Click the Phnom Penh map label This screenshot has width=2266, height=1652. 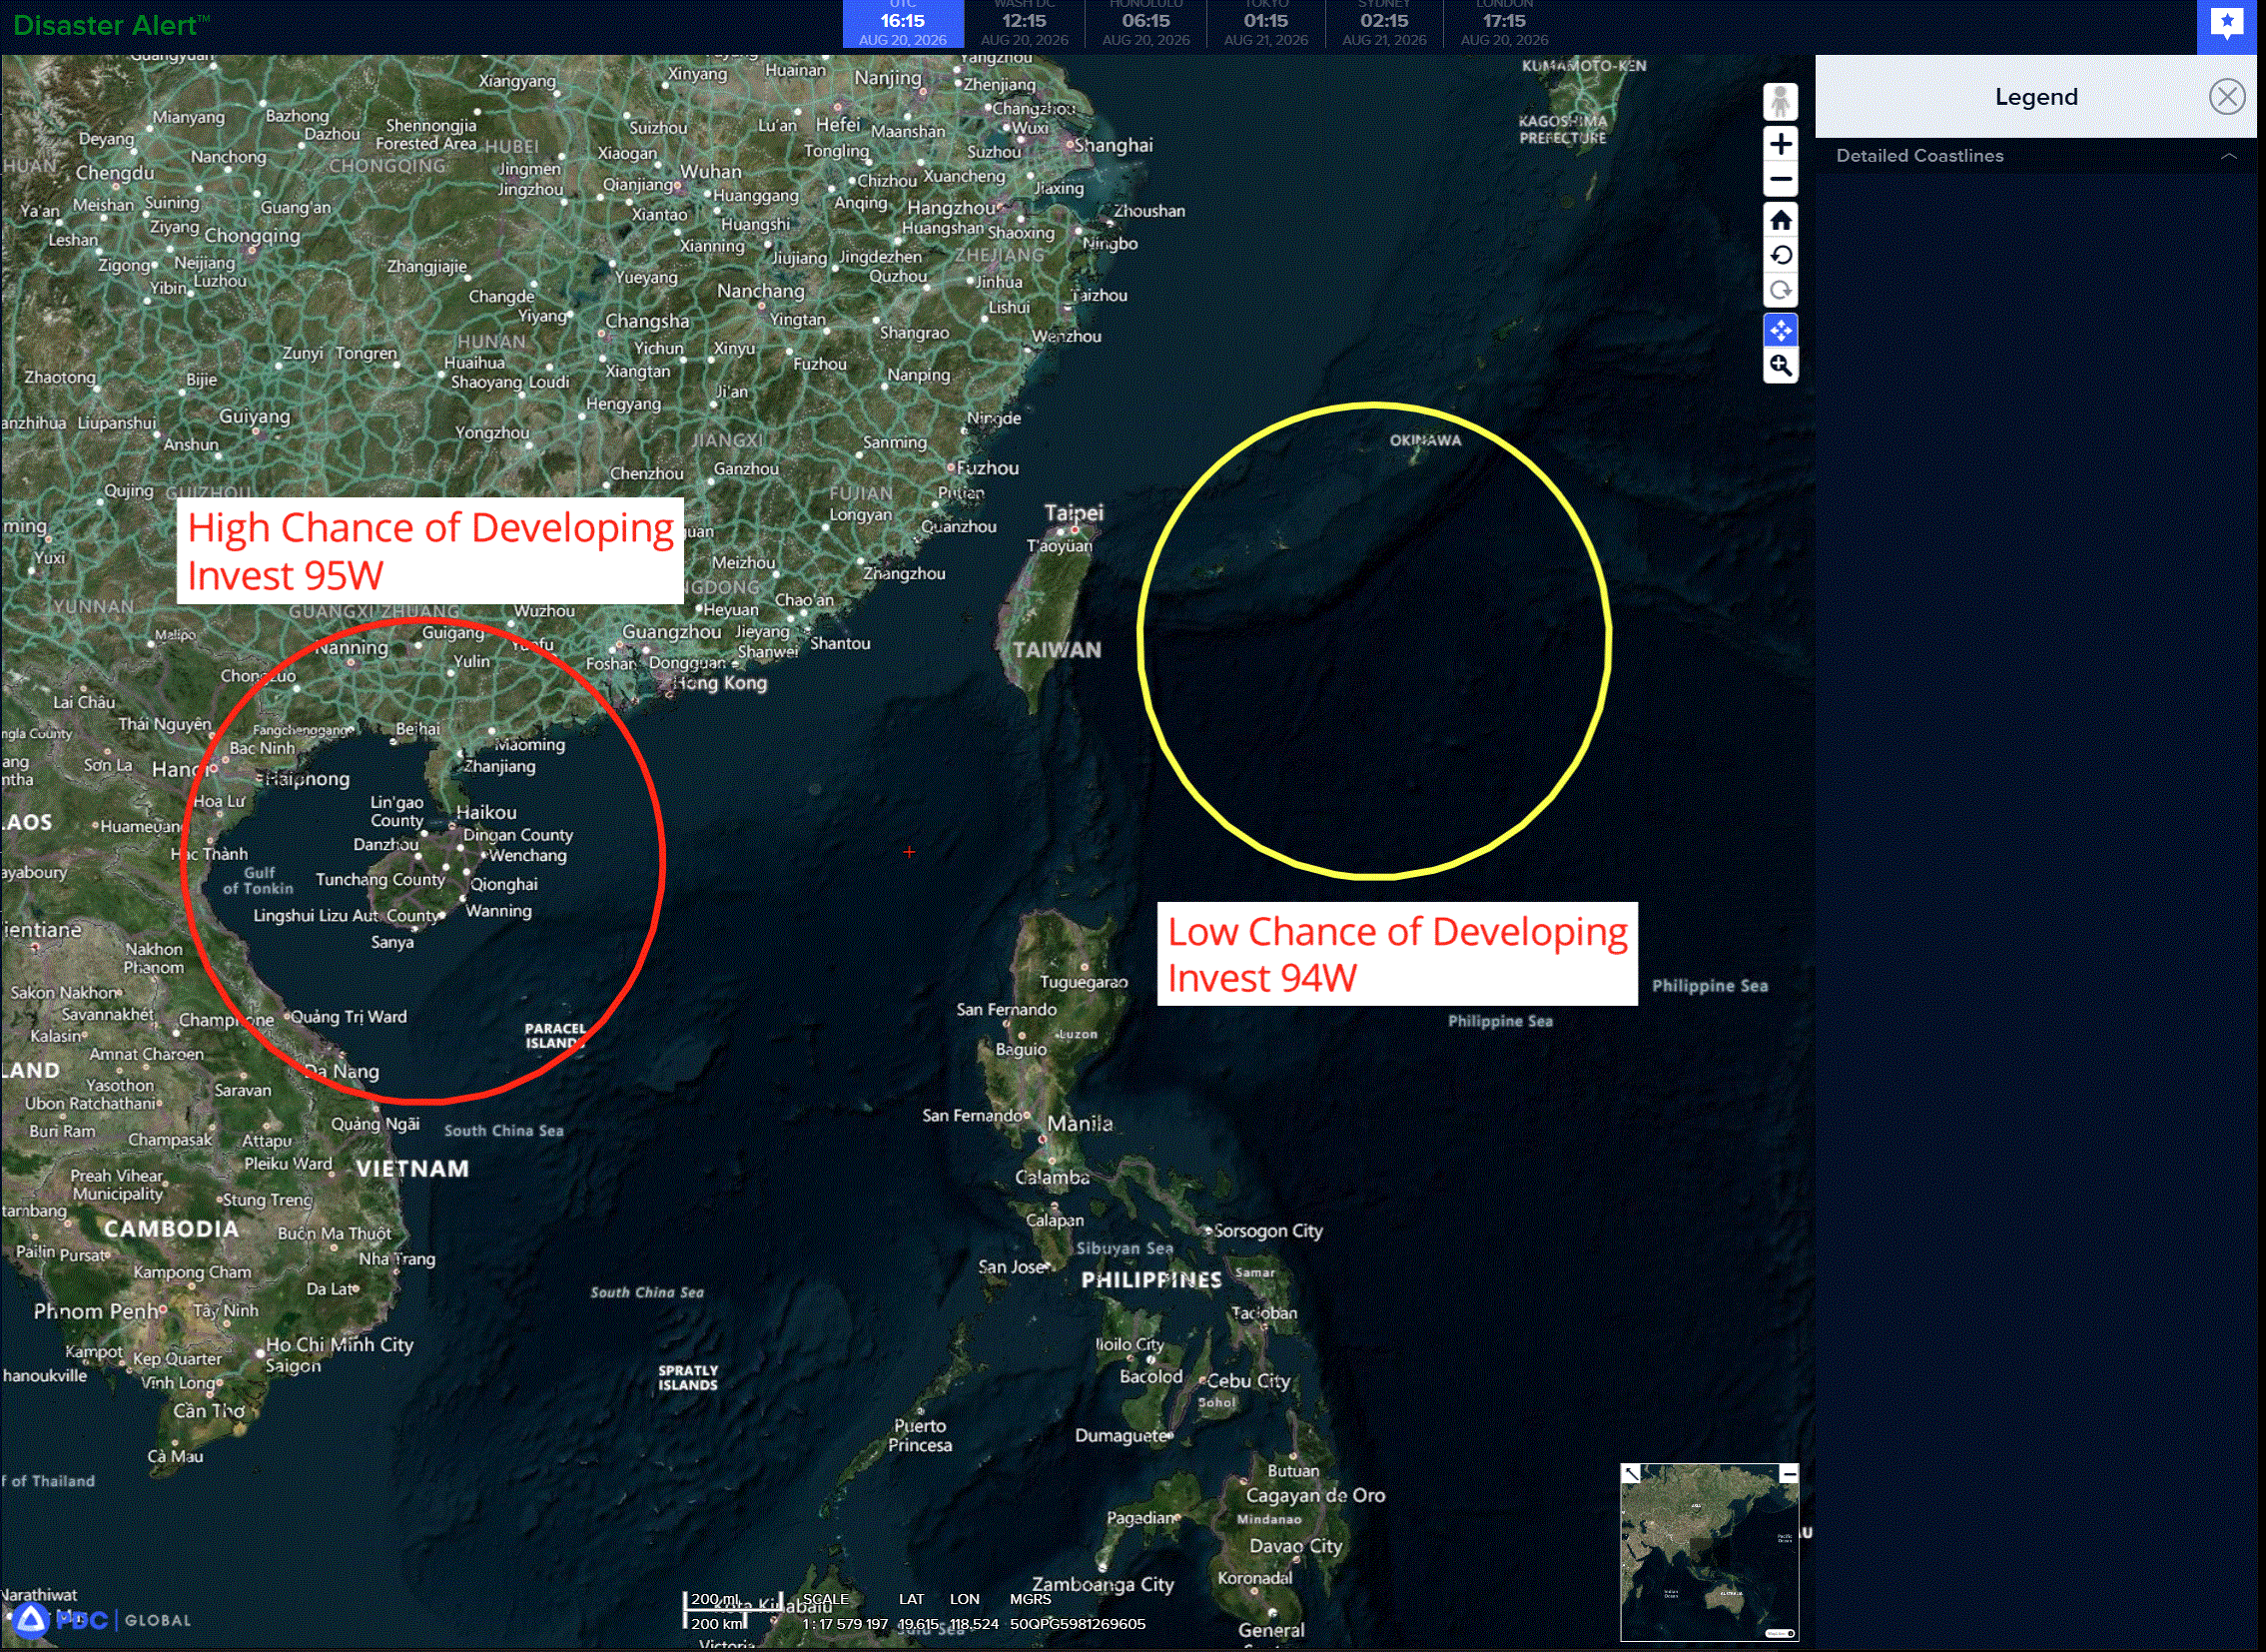point(96,1311)
